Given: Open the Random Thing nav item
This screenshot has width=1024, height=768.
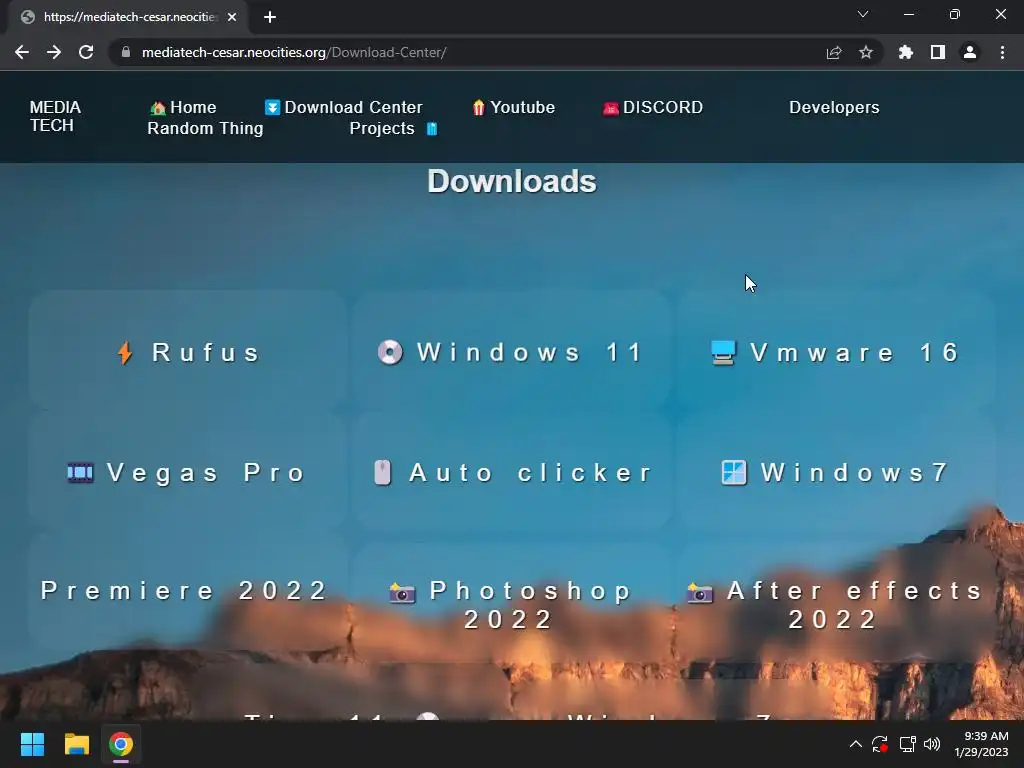Looking at the screenshot, I should tap(205, 128).
